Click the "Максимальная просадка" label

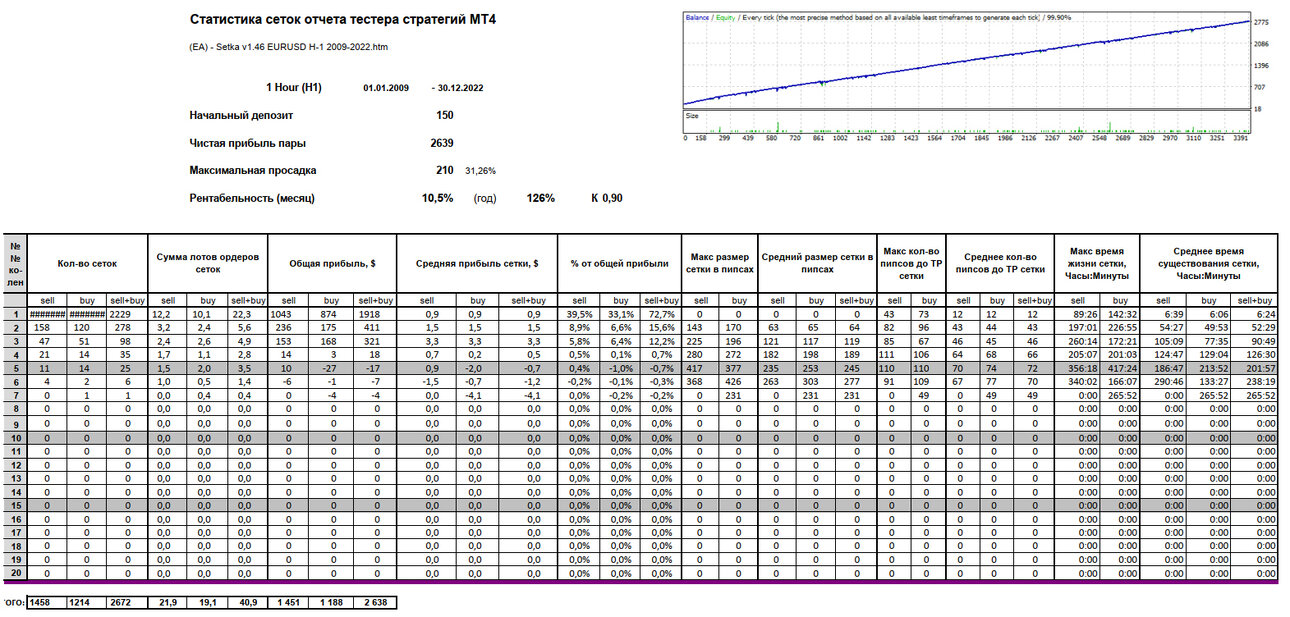click(253, 171)
